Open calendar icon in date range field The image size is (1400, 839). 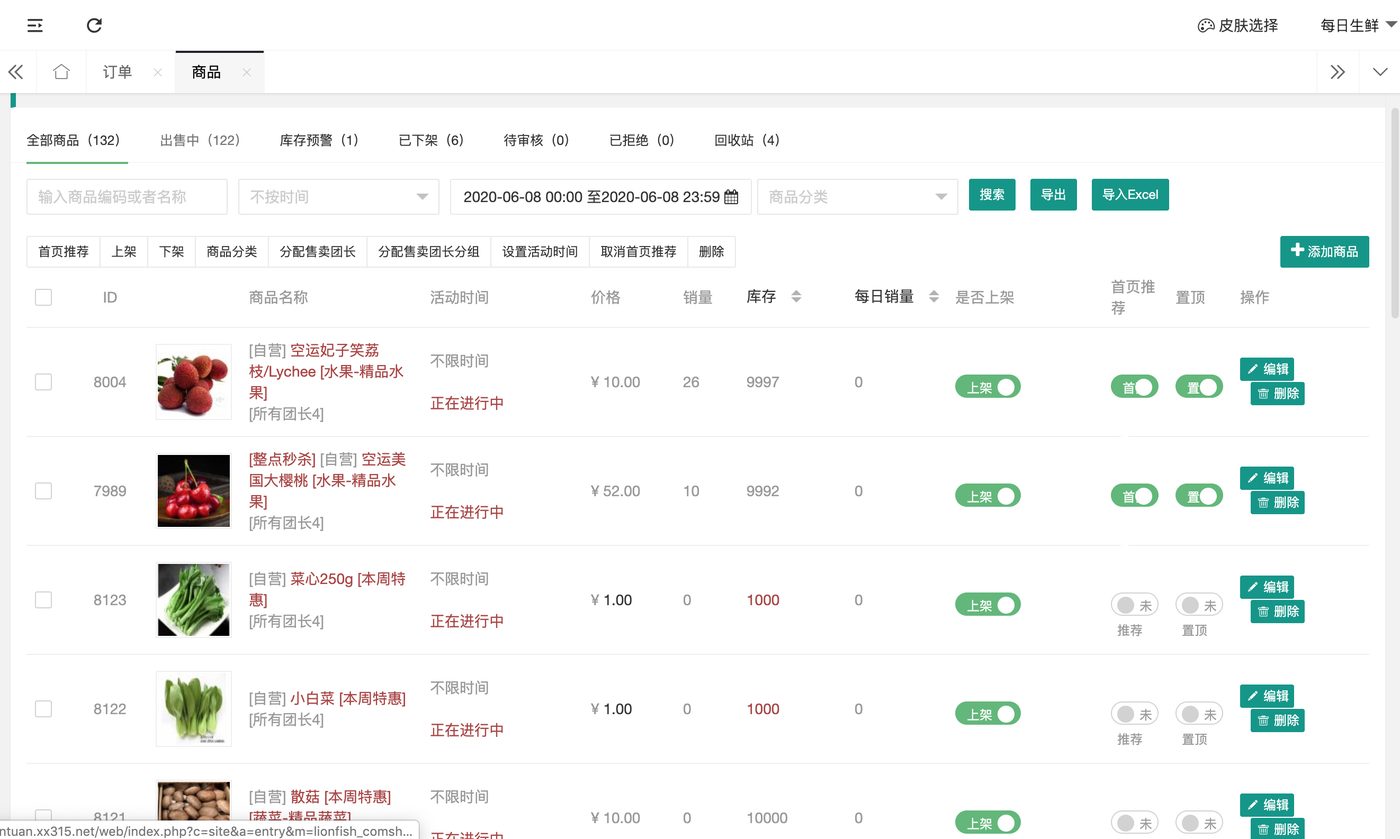pos(731,197)
